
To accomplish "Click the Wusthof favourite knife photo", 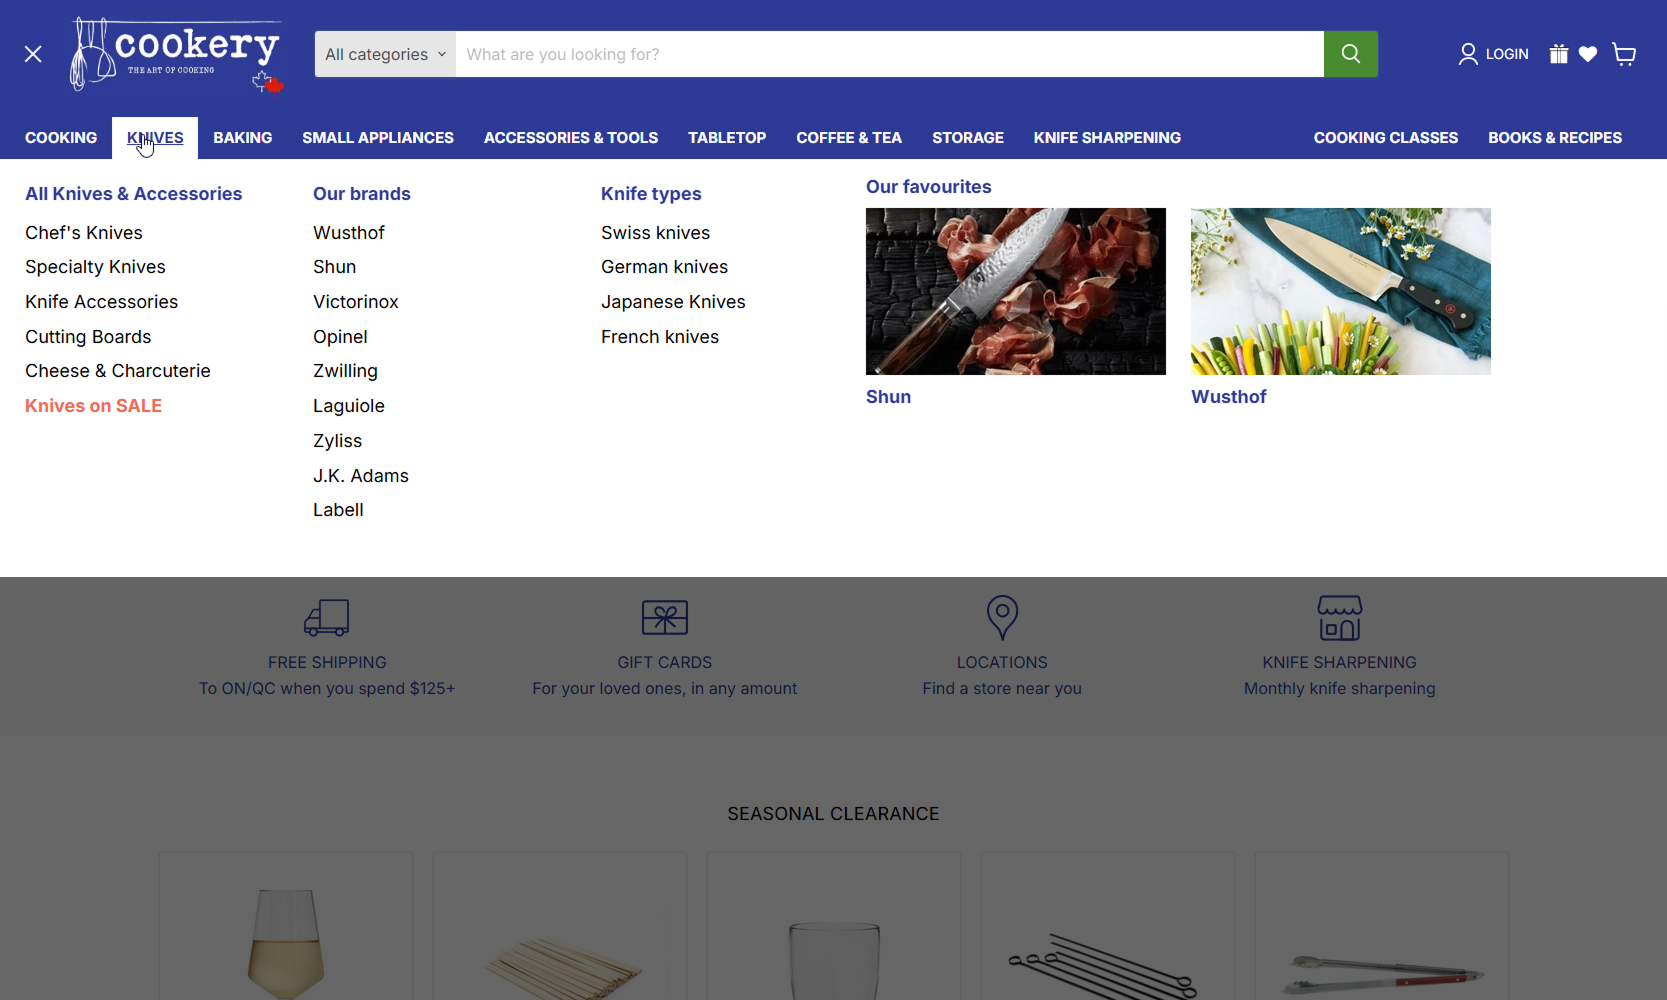I will [1341, 291].
